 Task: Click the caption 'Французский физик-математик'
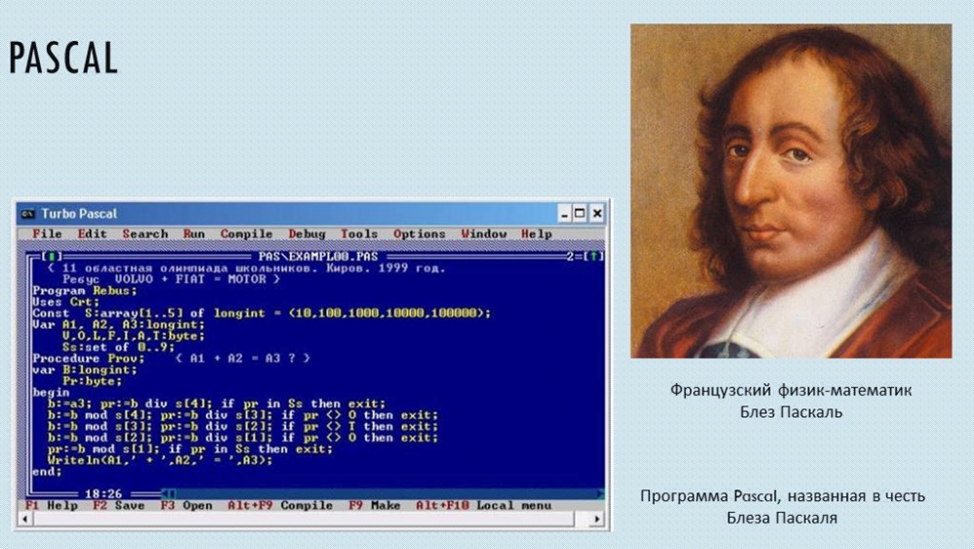point(791,390)
